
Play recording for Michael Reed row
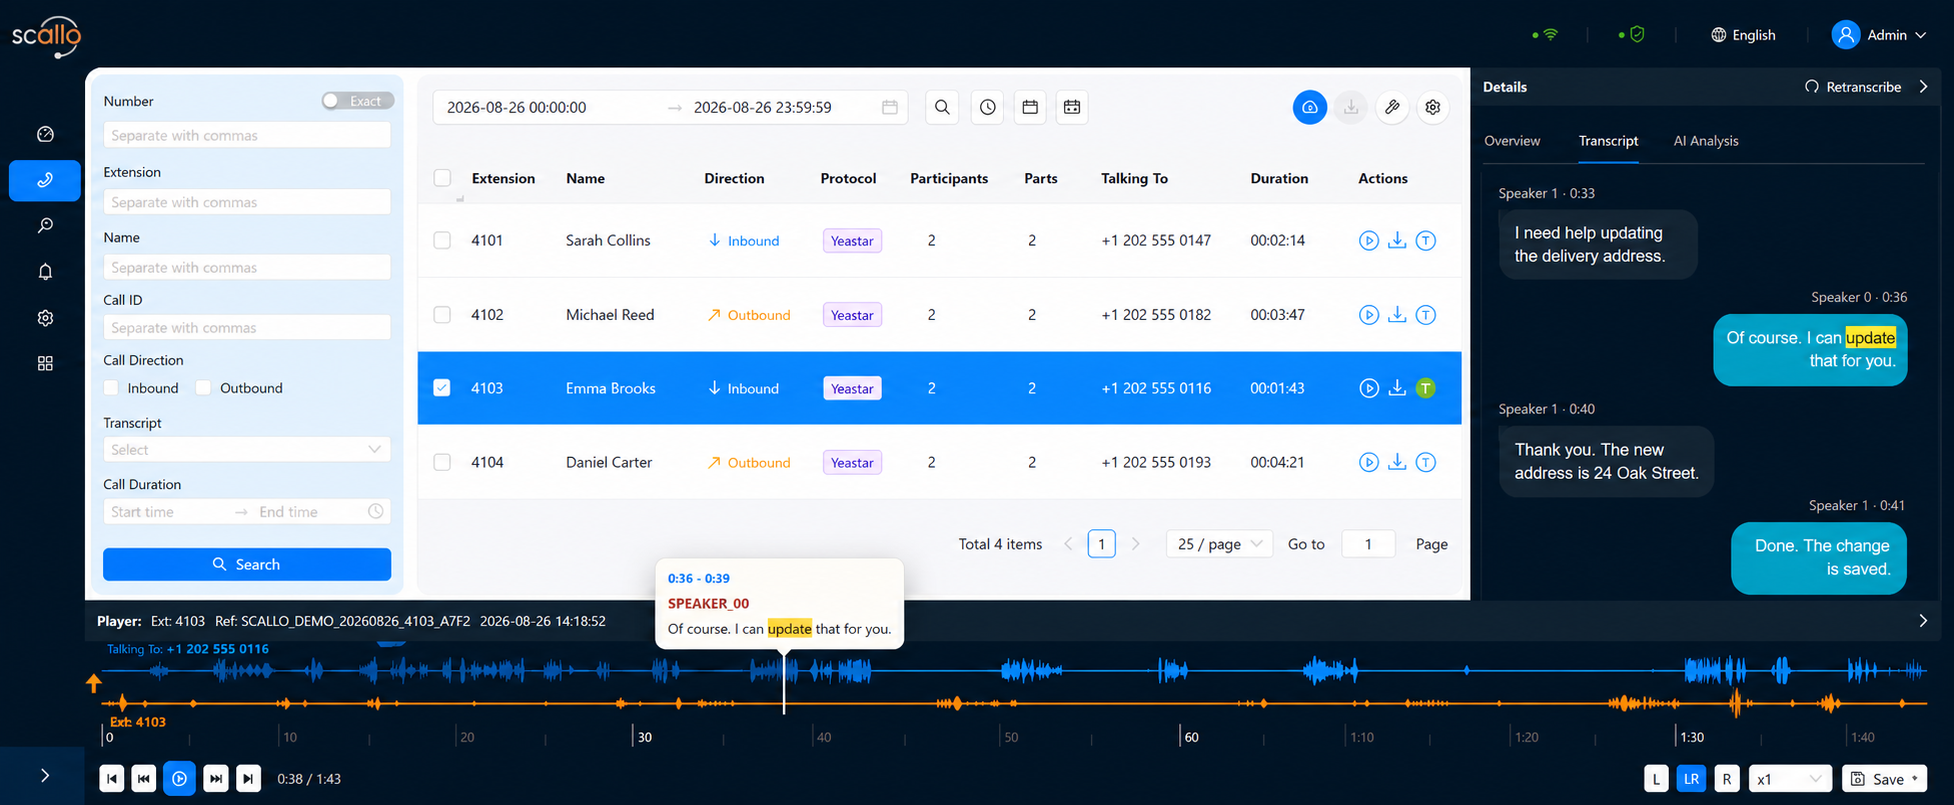click(1369, 314)
